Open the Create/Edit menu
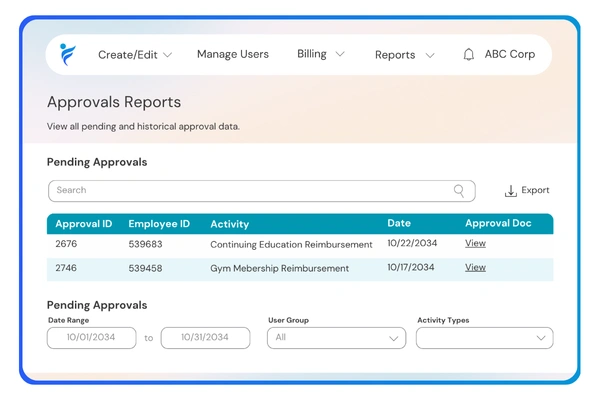600x400 pixels. (127, 55)
